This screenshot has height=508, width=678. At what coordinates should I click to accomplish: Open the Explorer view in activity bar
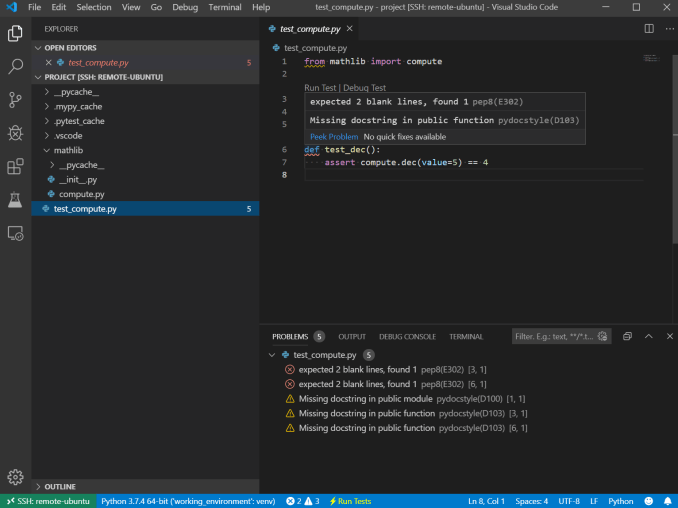(x=15, y=33)
